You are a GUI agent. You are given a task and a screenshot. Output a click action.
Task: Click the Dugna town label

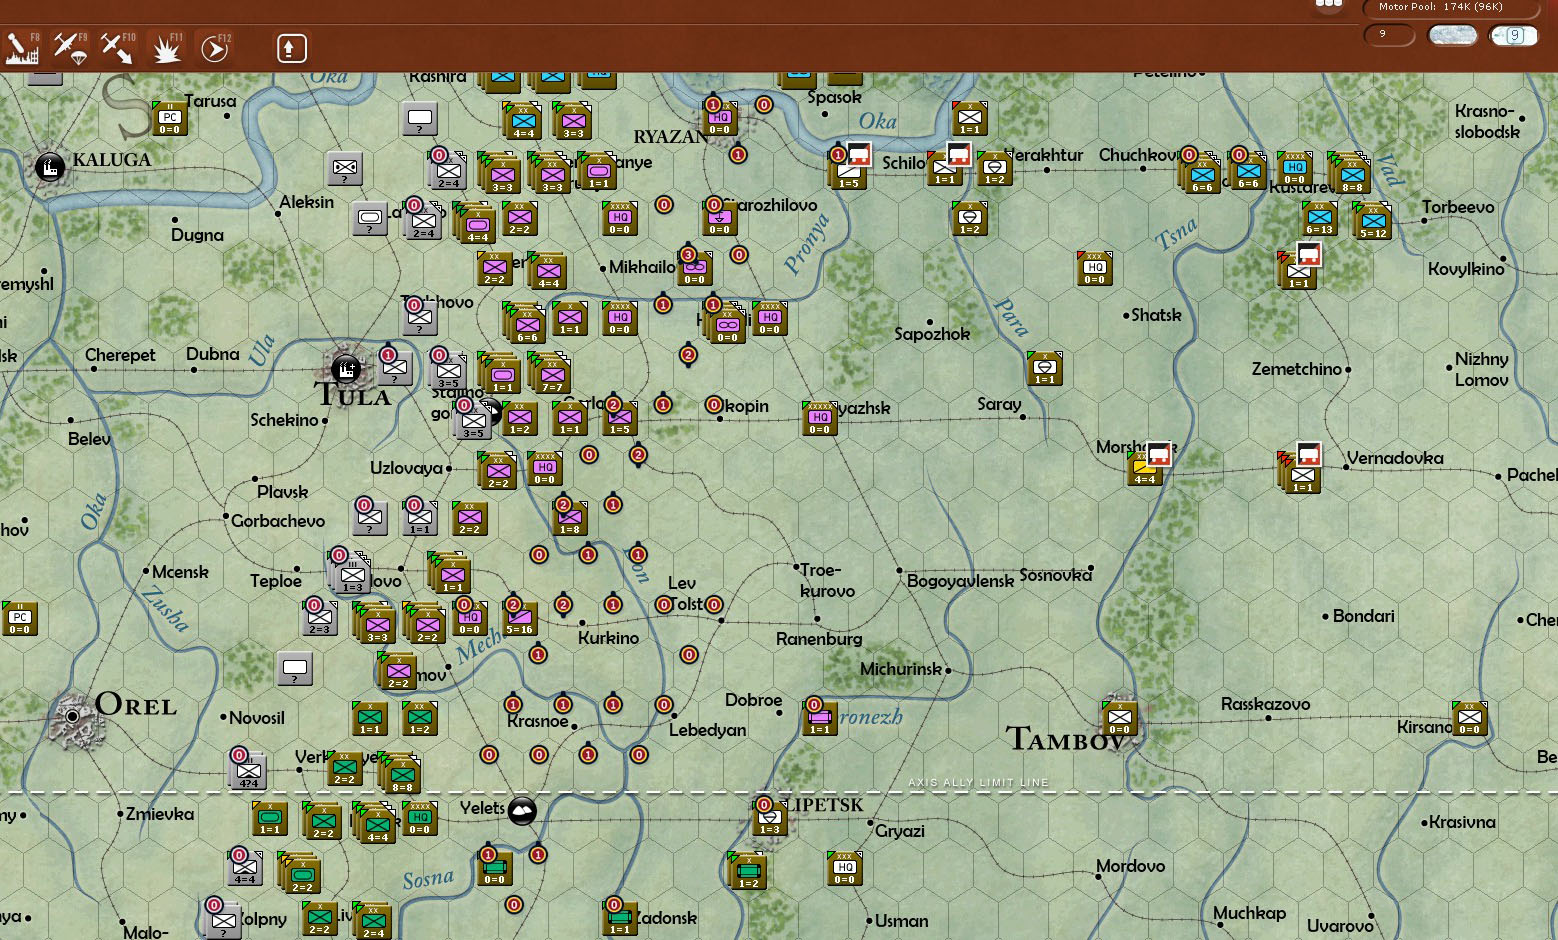click(197, 235)
